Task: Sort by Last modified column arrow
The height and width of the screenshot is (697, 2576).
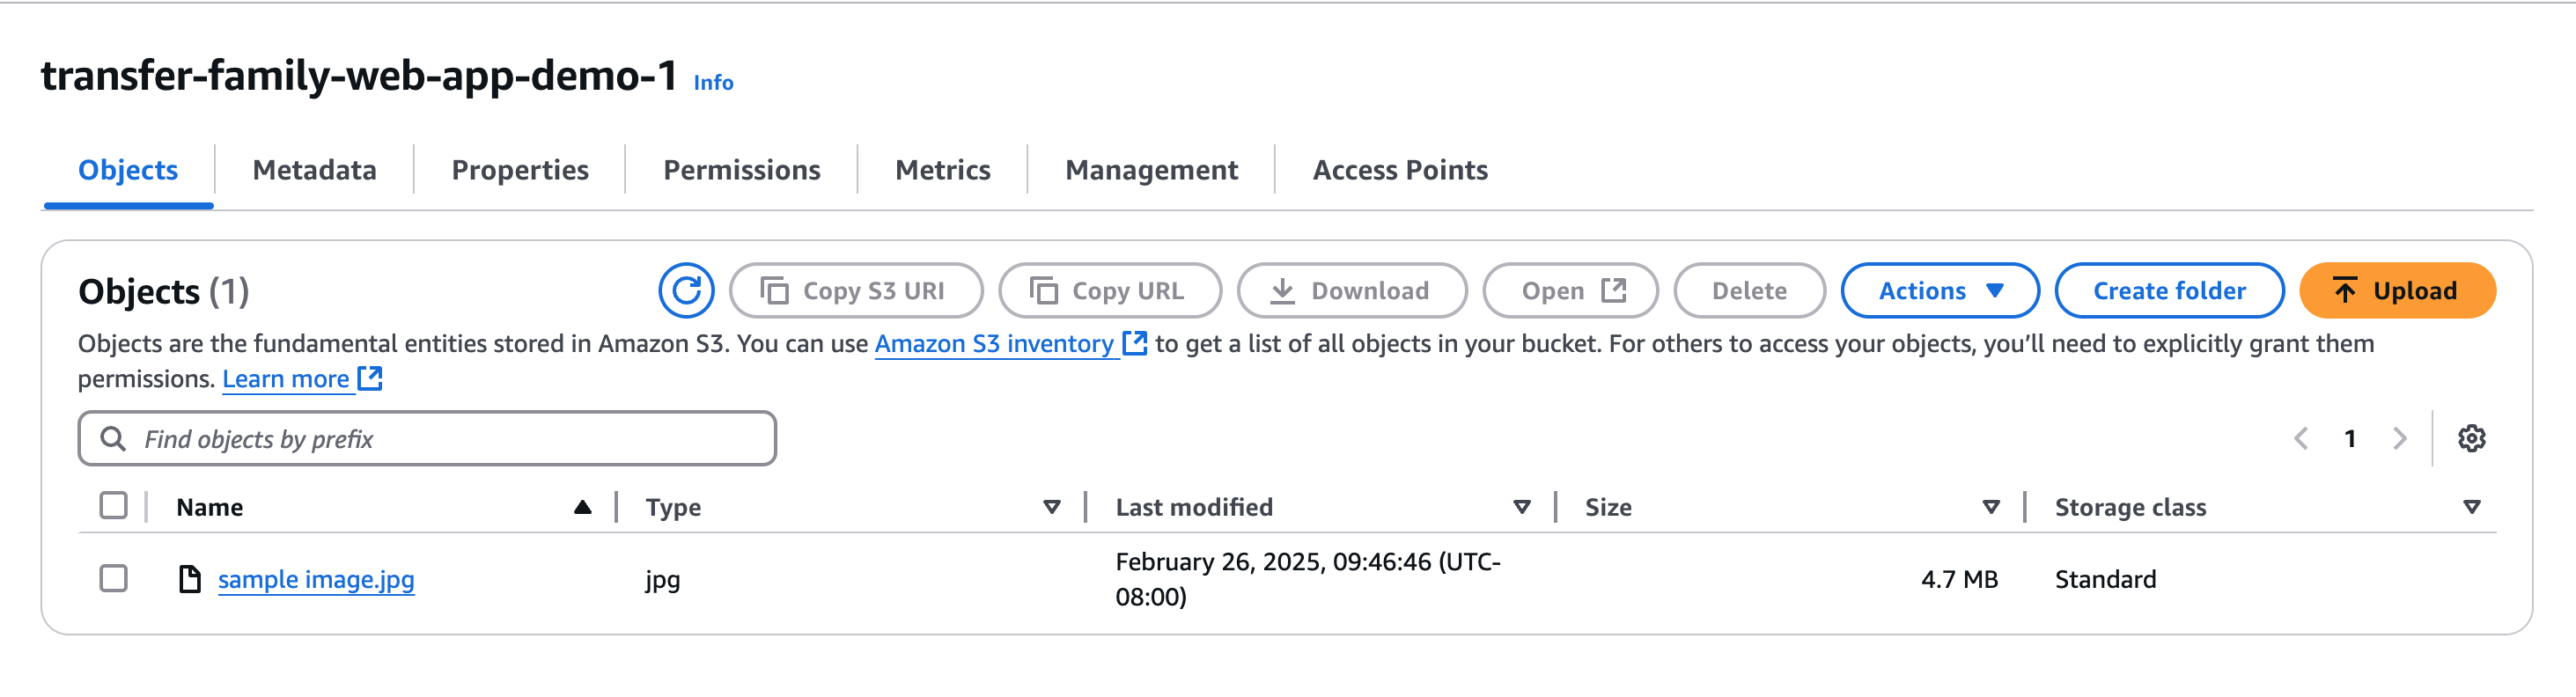Action: pyautogui.click(x=1521, y=507)
